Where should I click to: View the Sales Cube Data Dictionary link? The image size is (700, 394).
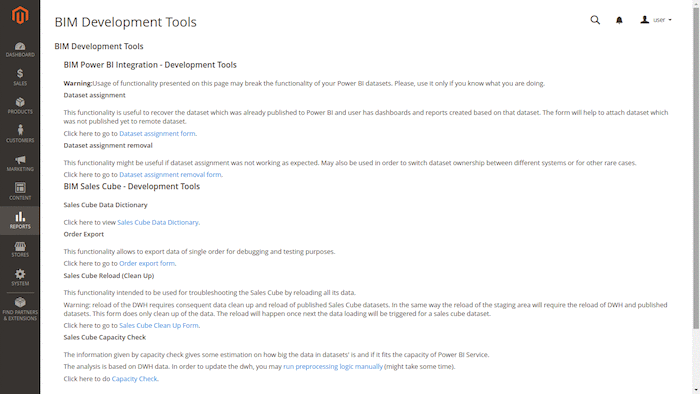(158, 222)
